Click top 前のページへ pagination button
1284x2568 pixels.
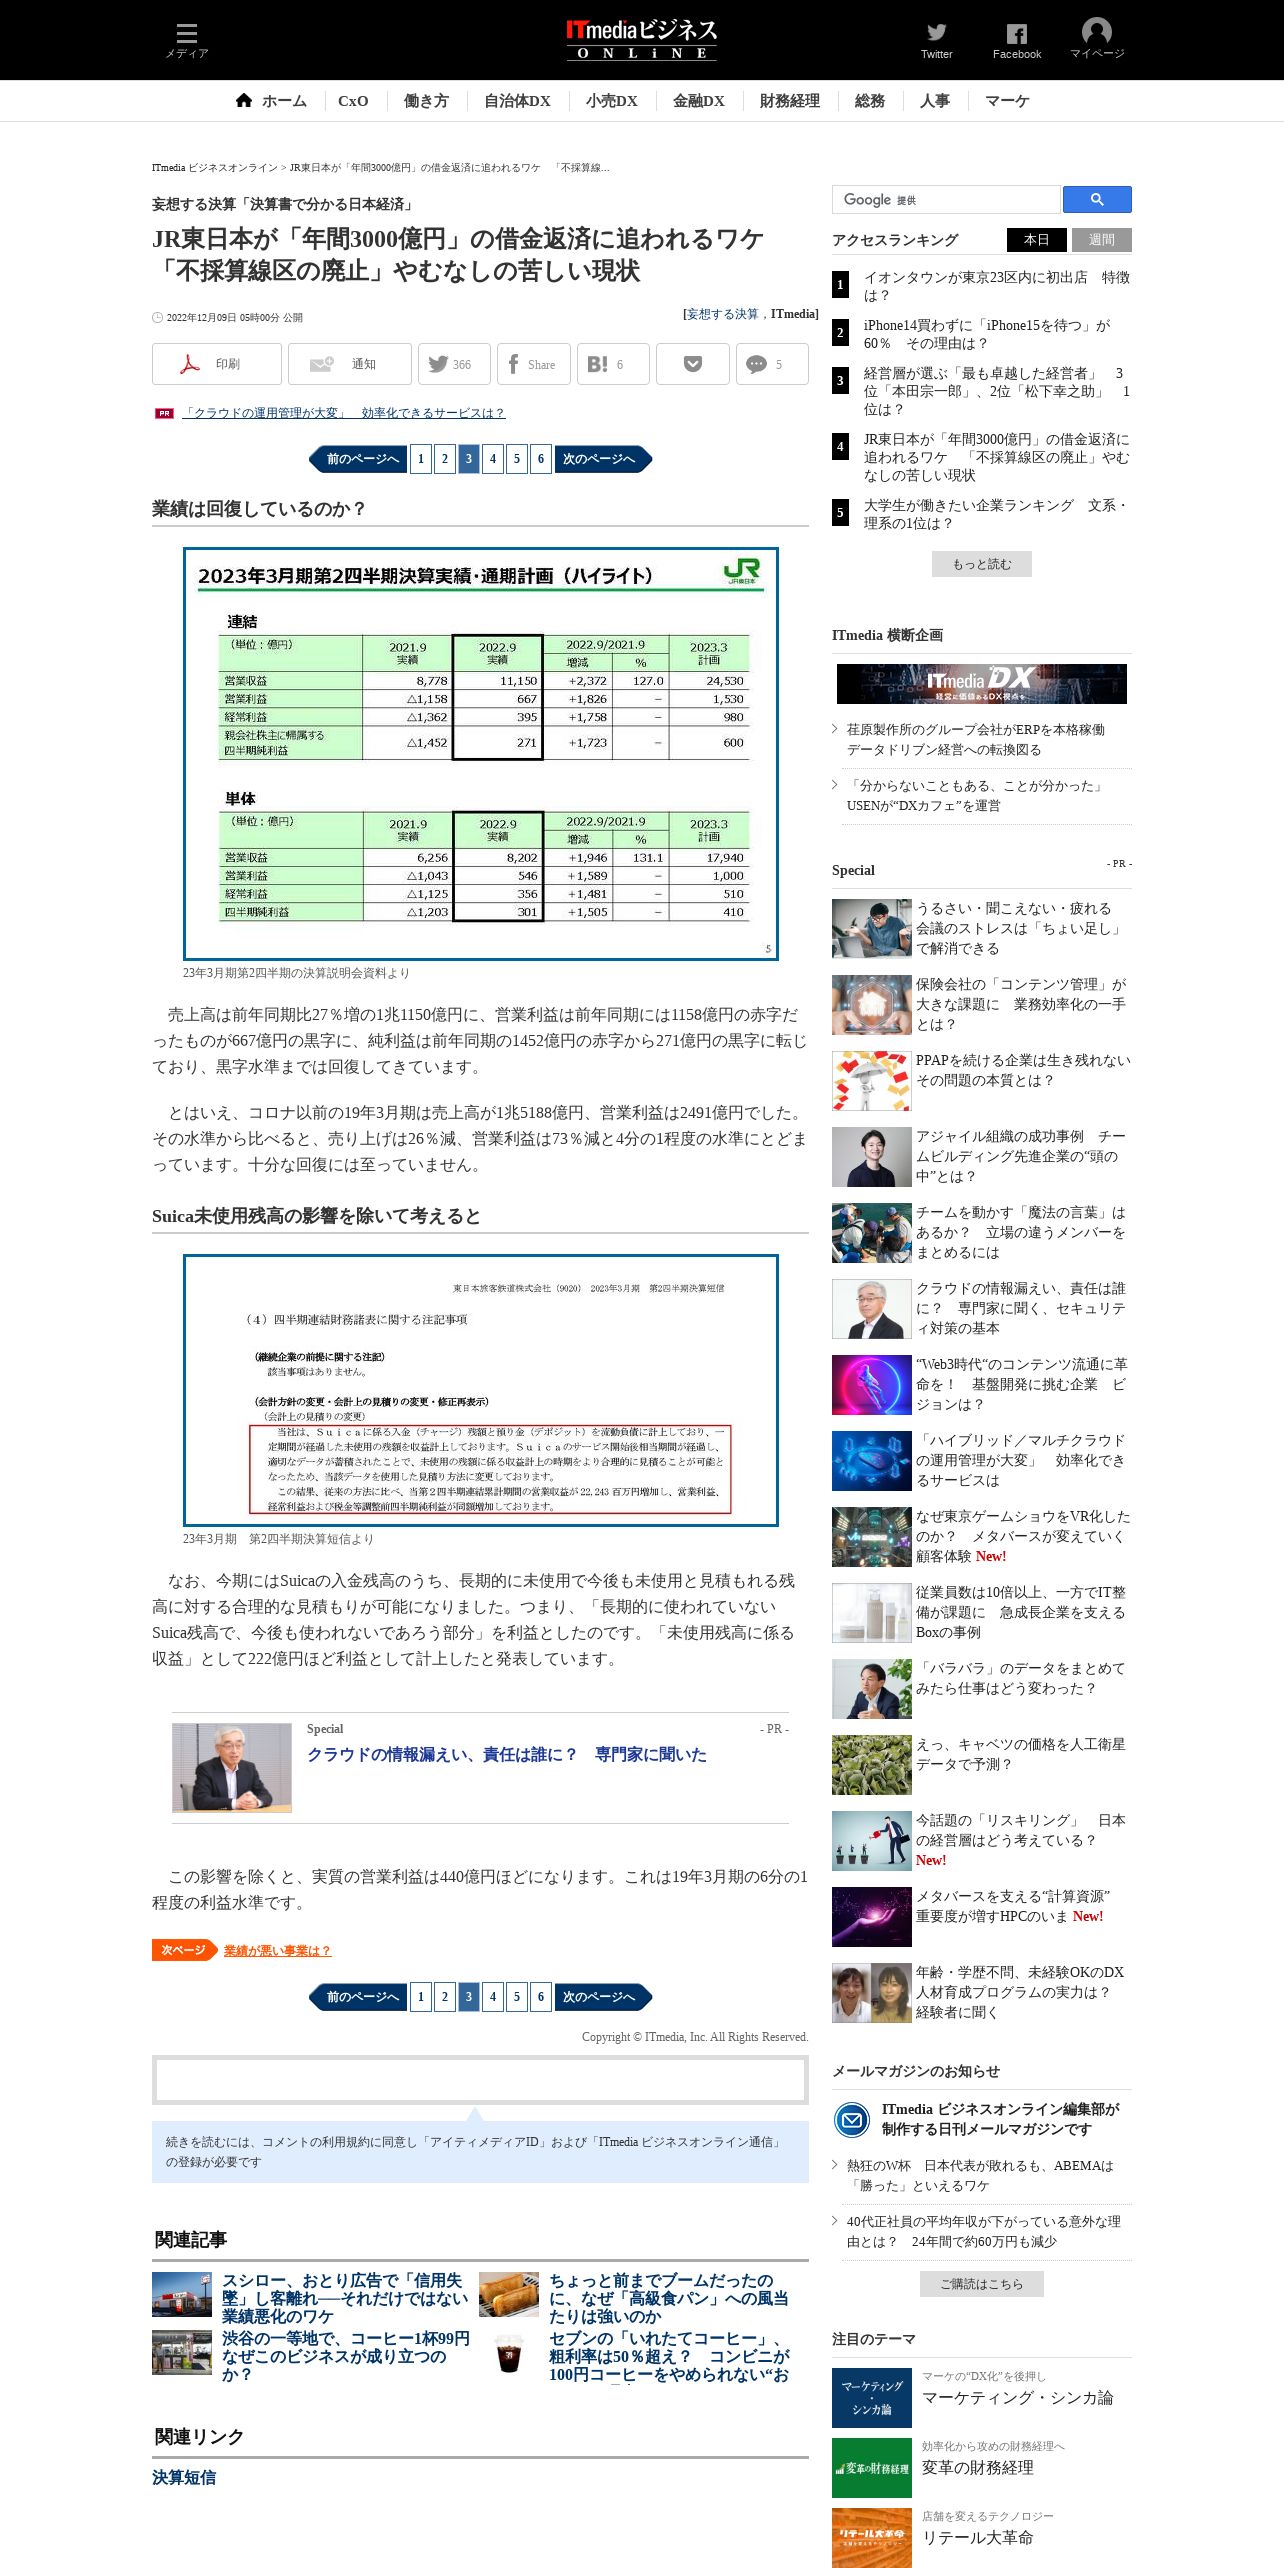(x=358, y=459)
